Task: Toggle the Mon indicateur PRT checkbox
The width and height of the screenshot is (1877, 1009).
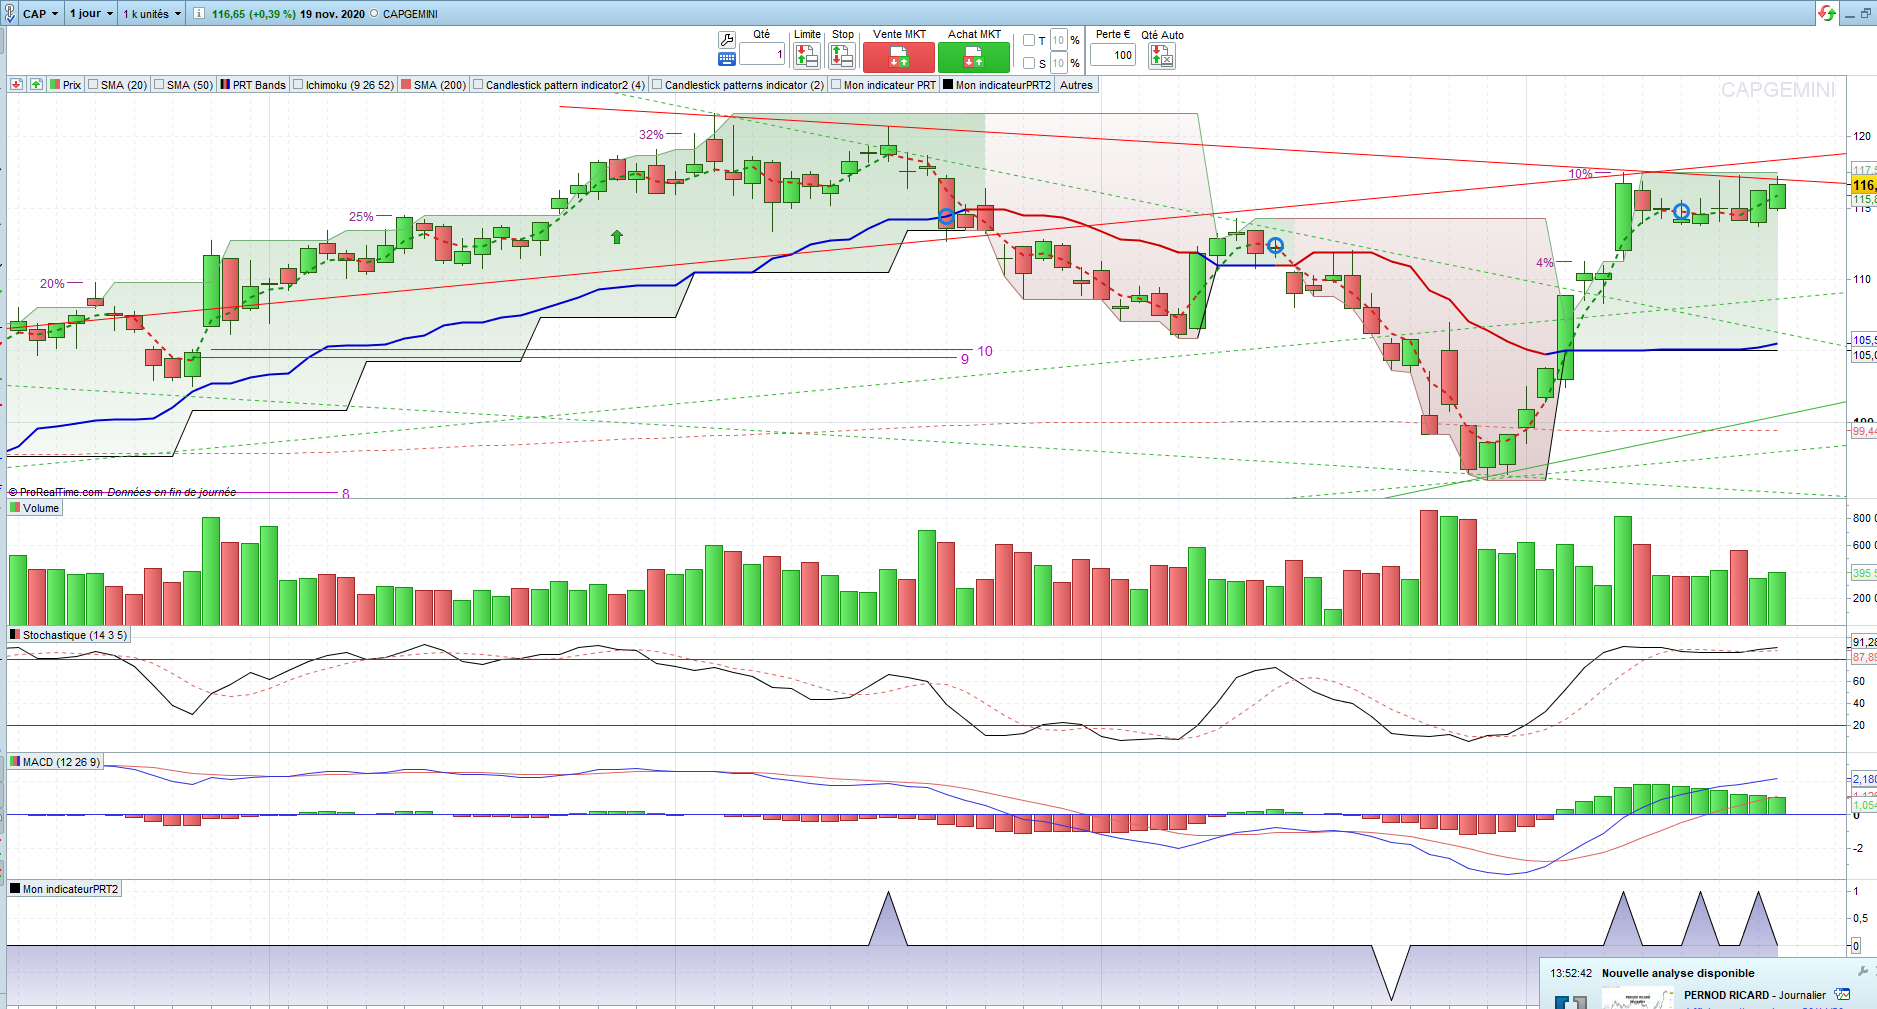Action: [x=836, y=85]
